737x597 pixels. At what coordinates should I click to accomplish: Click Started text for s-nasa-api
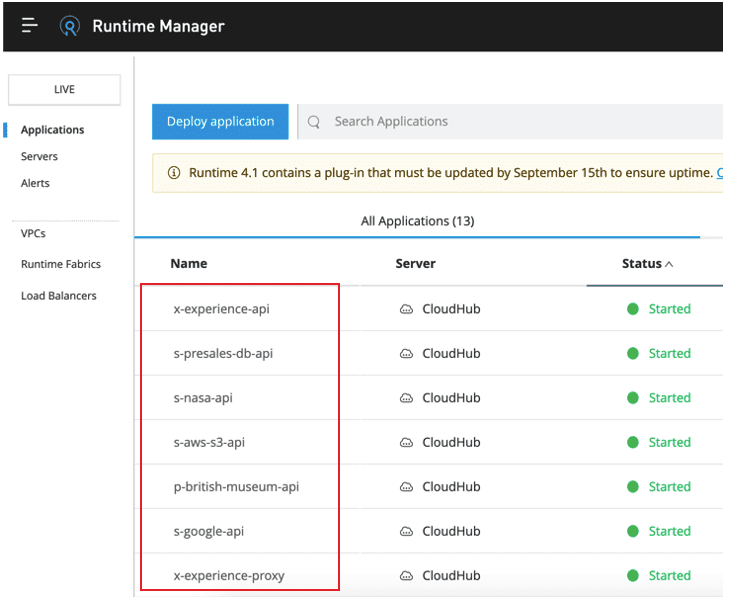670,398
